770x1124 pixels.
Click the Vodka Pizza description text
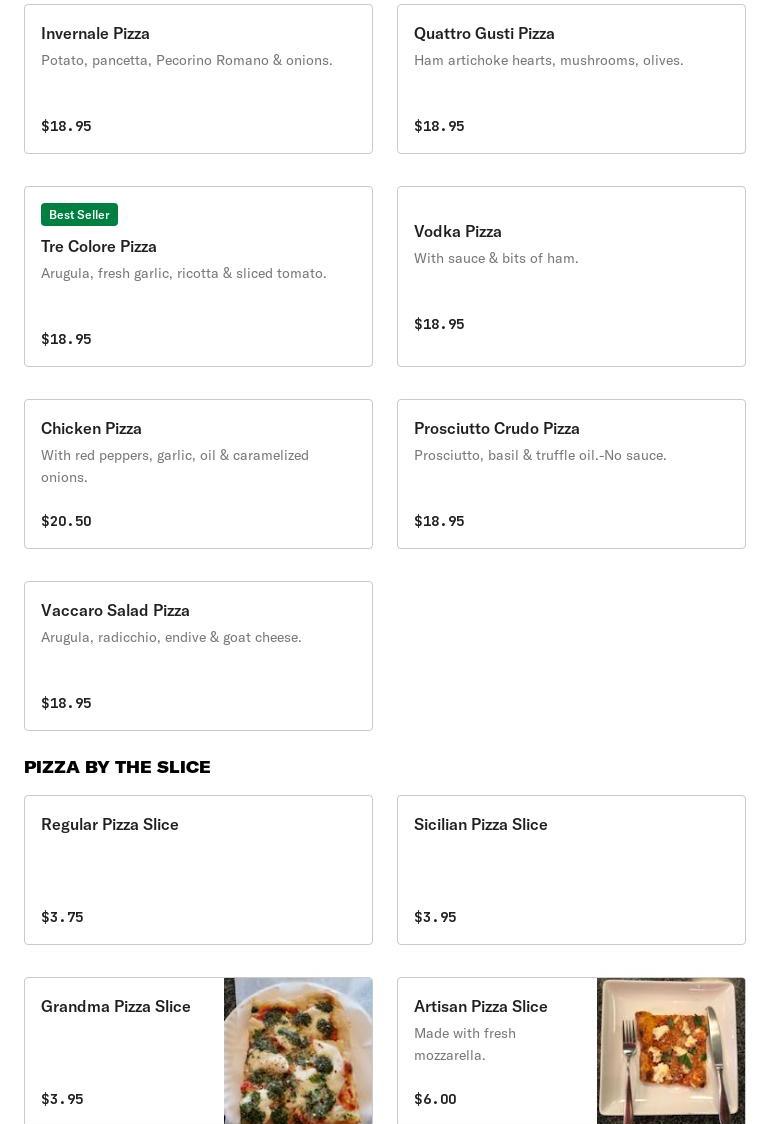(496, 258)
